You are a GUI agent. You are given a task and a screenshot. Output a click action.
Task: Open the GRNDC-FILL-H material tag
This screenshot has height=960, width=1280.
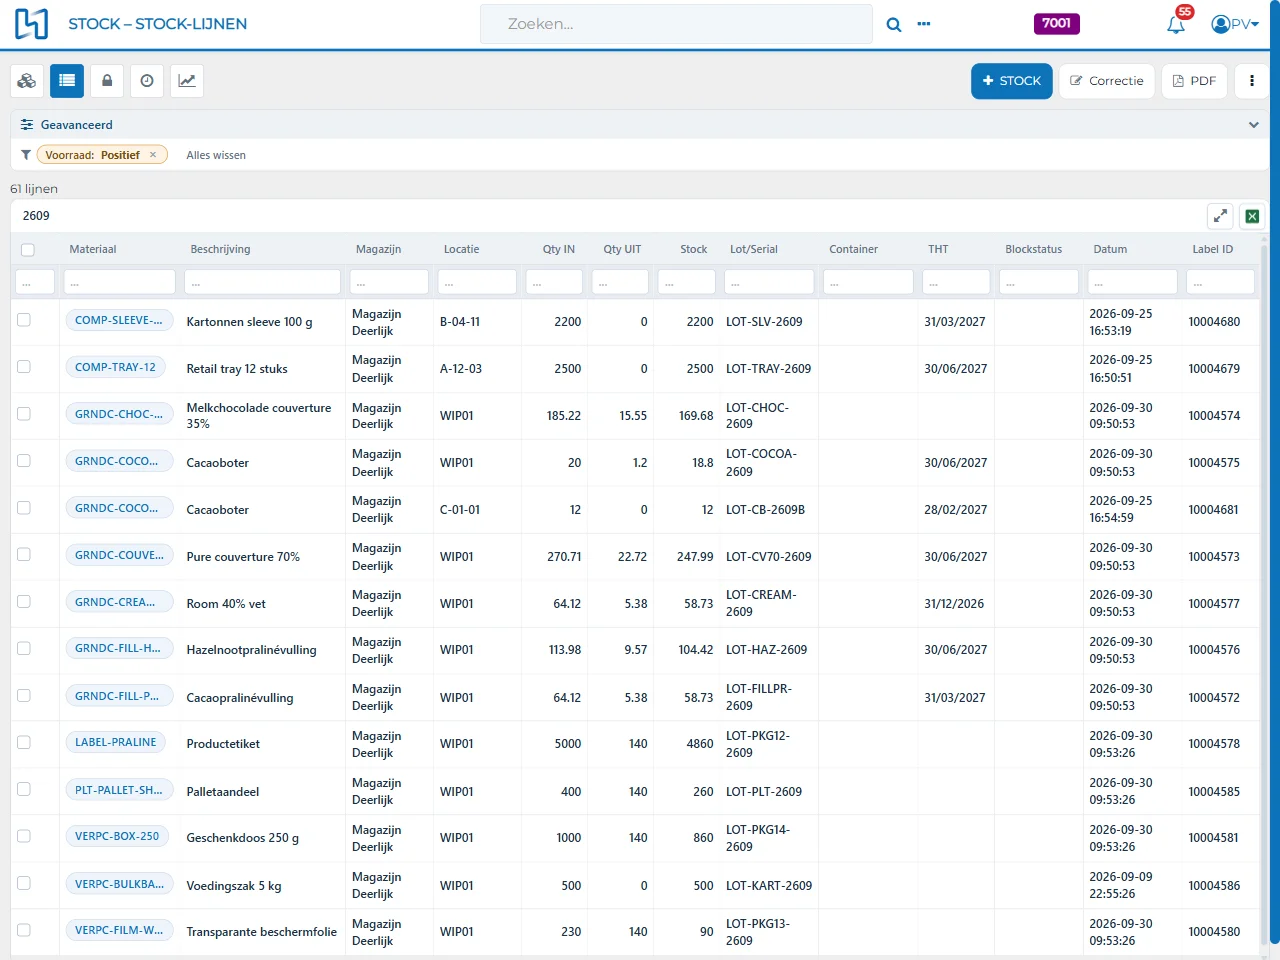pyautogui.click(x=118, y=648)
